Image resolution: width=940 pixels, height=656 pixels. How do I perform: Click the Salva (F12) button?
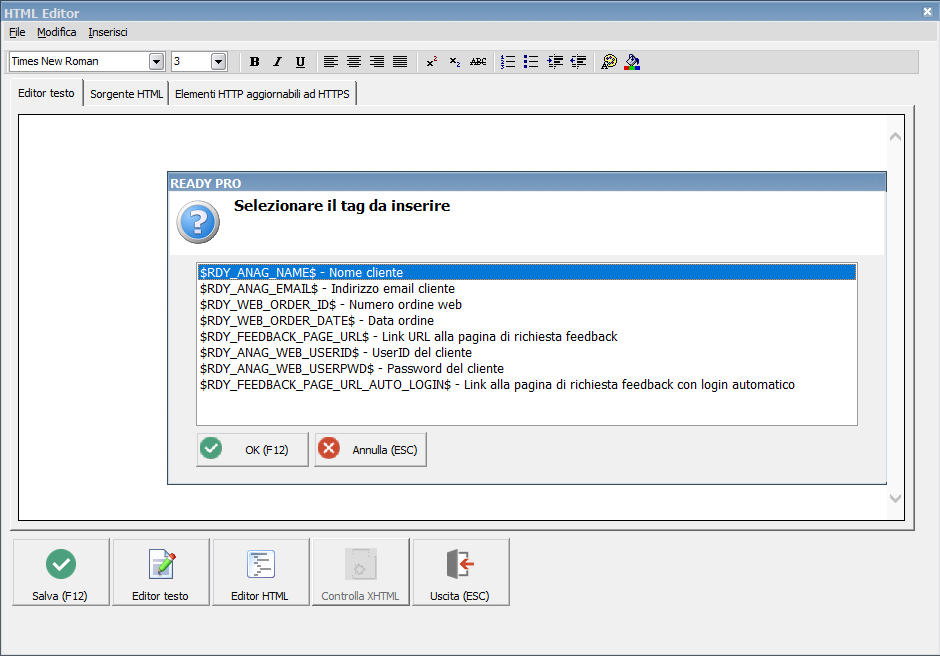tap(61, 572)
